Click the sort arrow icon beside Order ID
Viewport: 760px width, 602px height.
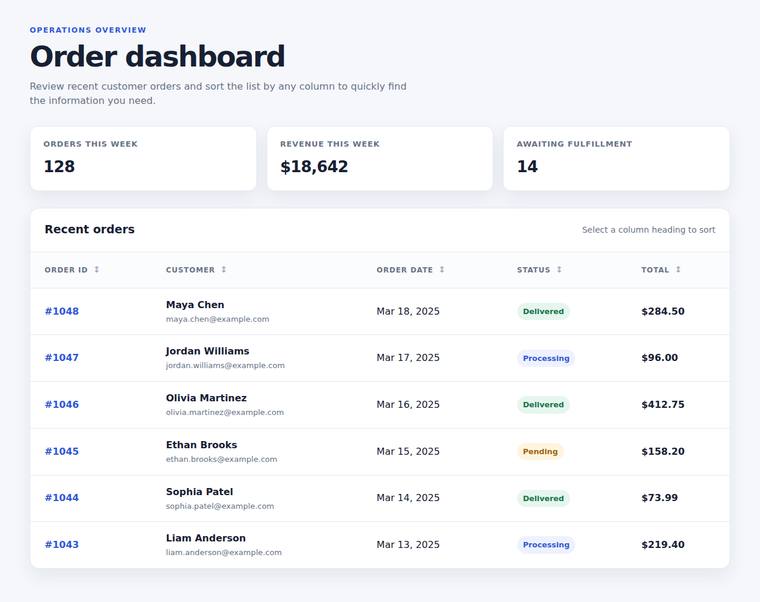pyautogui.click(x=96, y=269)
